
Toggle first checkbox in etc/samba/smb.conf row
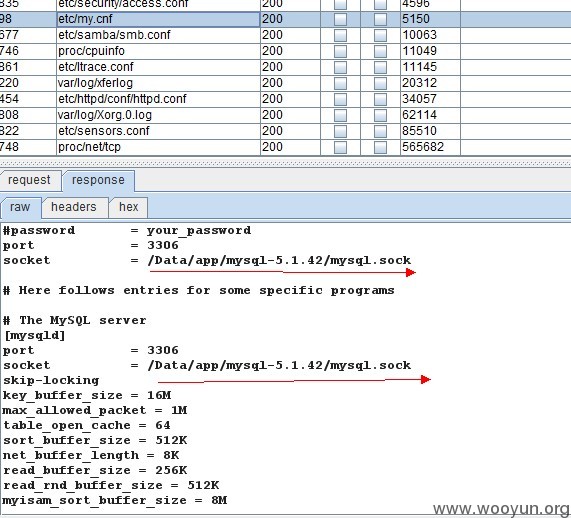(x=340, y=35)
